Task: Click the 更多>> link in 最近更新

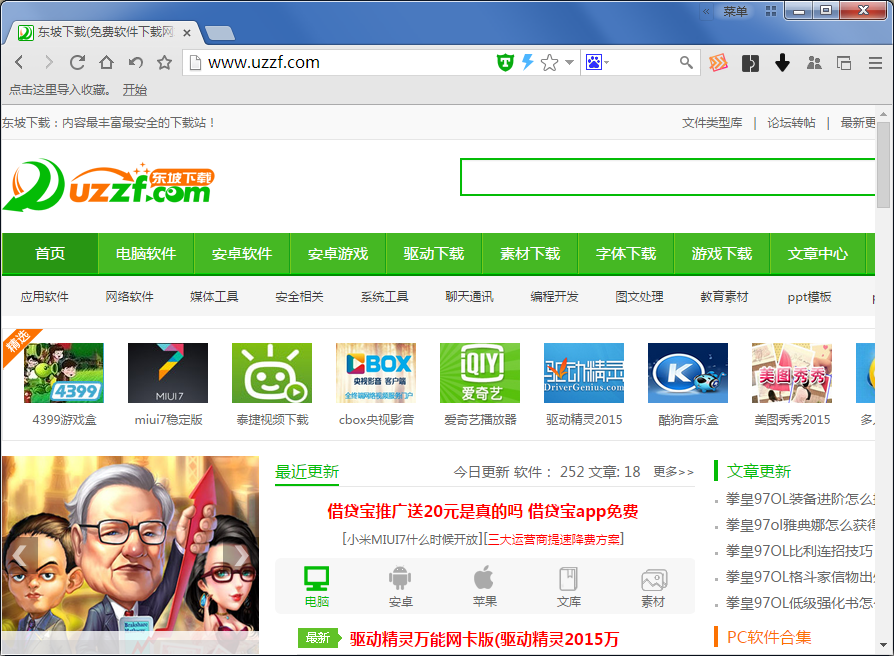Action: pos(673,472)
